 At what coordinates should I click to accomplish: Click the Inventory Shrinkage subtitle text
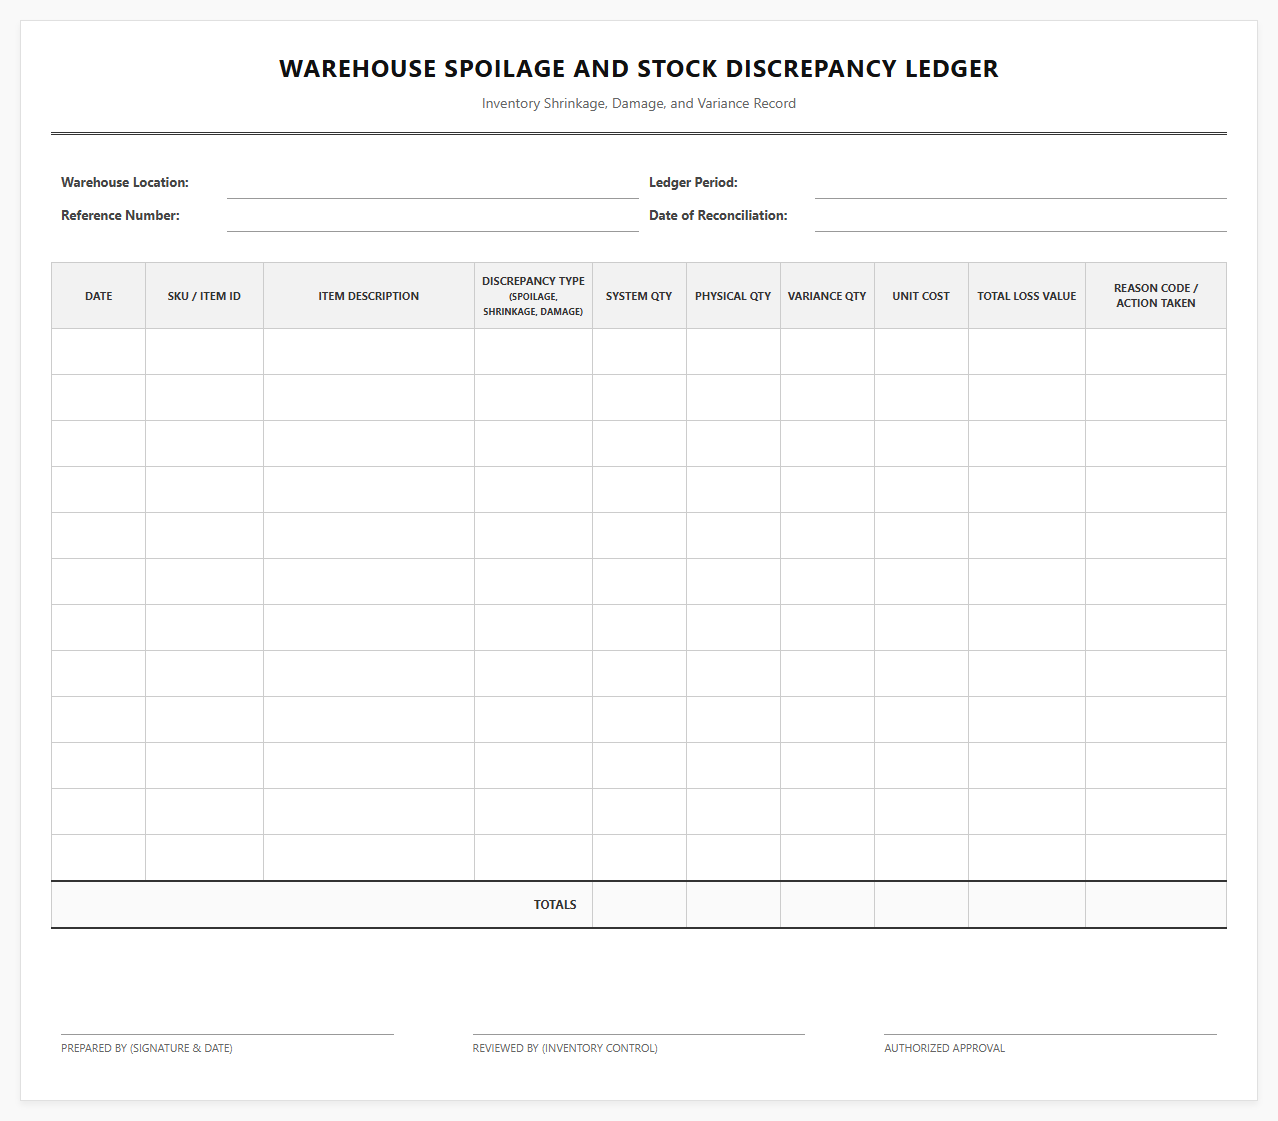(639, 103)
